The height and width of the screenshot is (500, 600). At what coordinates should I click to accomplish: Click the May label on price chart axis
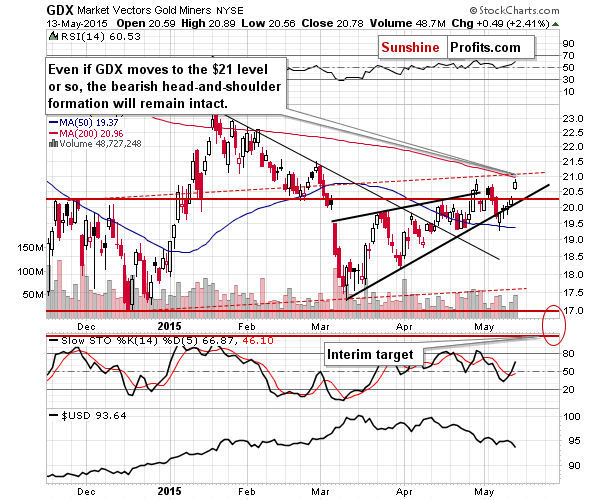tap(484, 326)
